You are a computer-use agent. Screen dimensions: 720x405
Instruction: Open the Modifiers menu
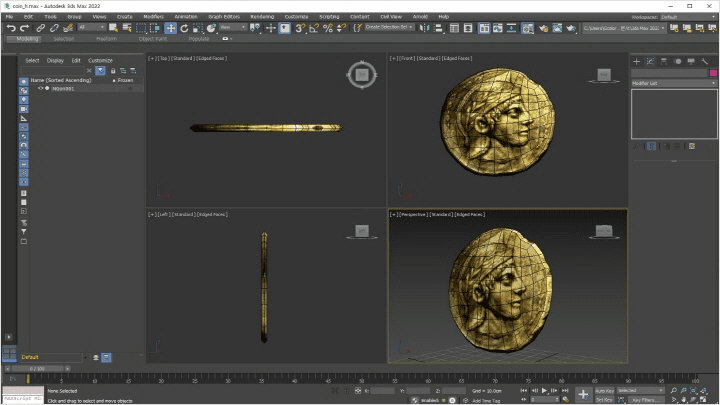153,17
